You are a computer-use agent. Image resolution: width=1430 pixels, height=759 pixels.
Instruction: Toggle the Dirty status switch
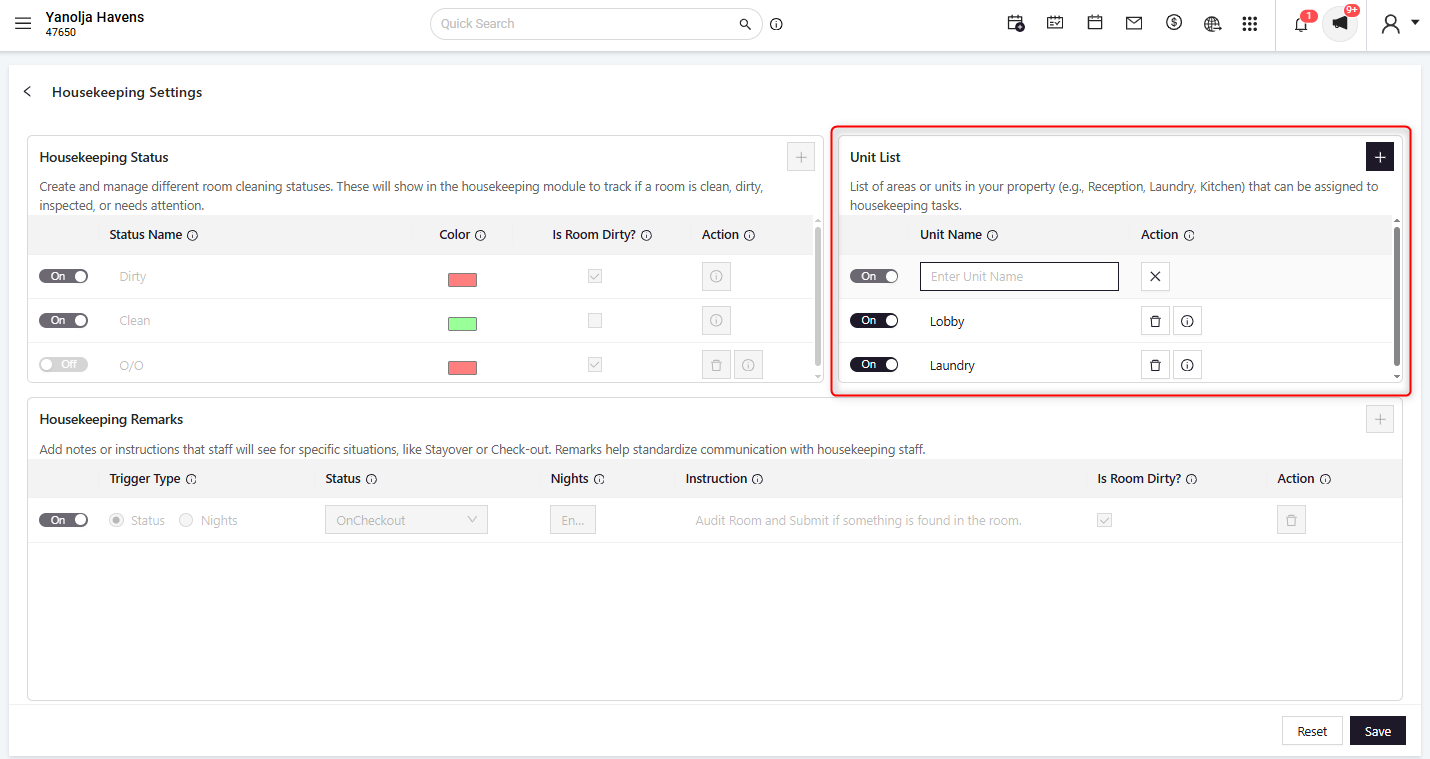click(x=64, y=276)
